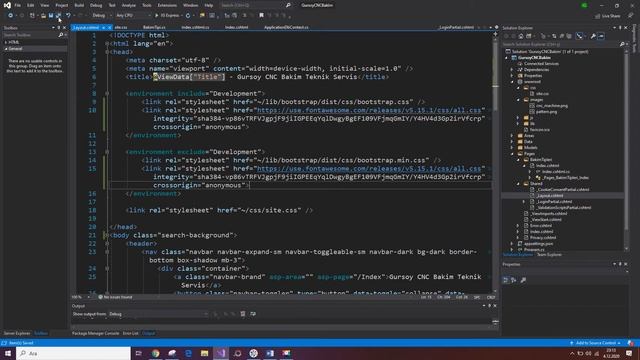Click the Toolbox search magnifier icon
Image resolution: width=640 pixels, height=360 pixels.
[x=60, y=35]
